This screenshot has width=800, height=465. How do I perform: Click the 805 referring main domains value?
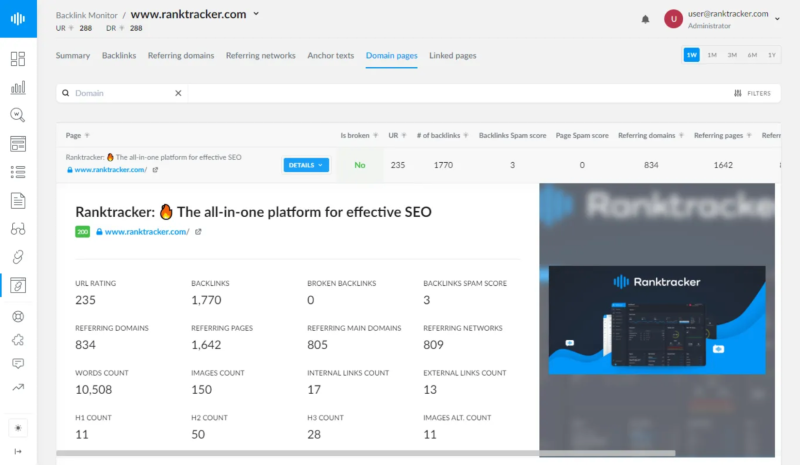317,345
